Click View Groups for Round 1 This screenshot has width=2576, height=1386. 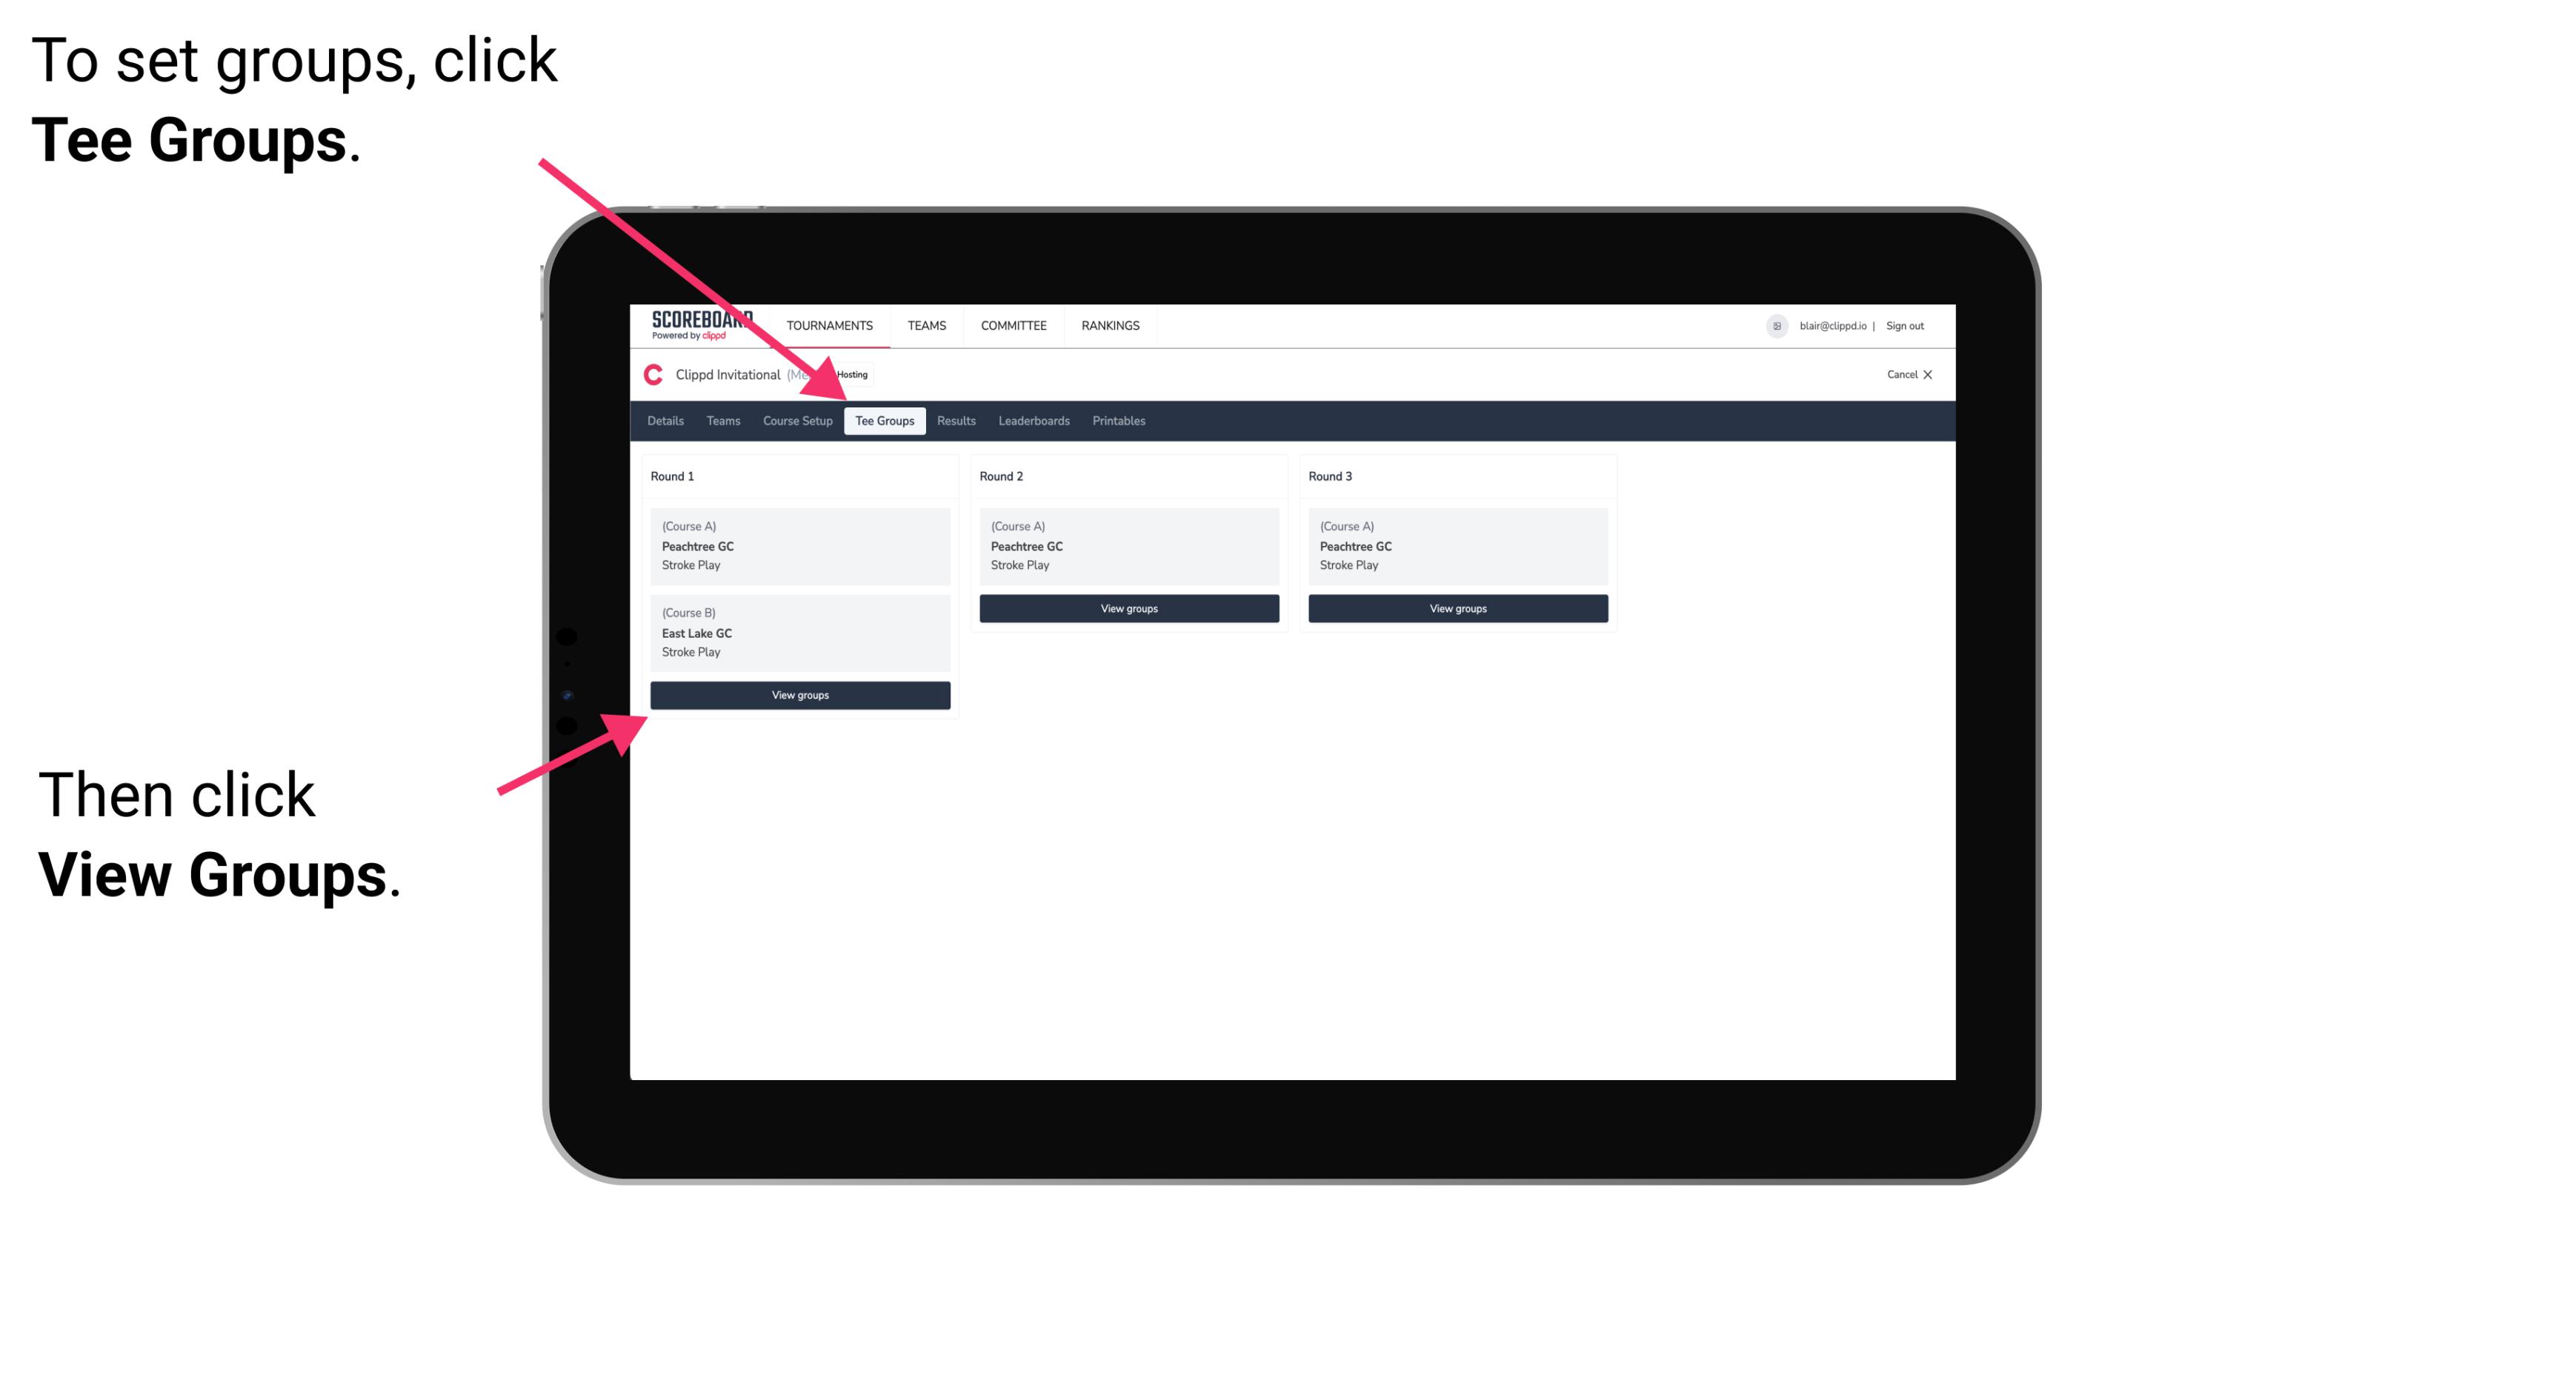click(801, 696)
